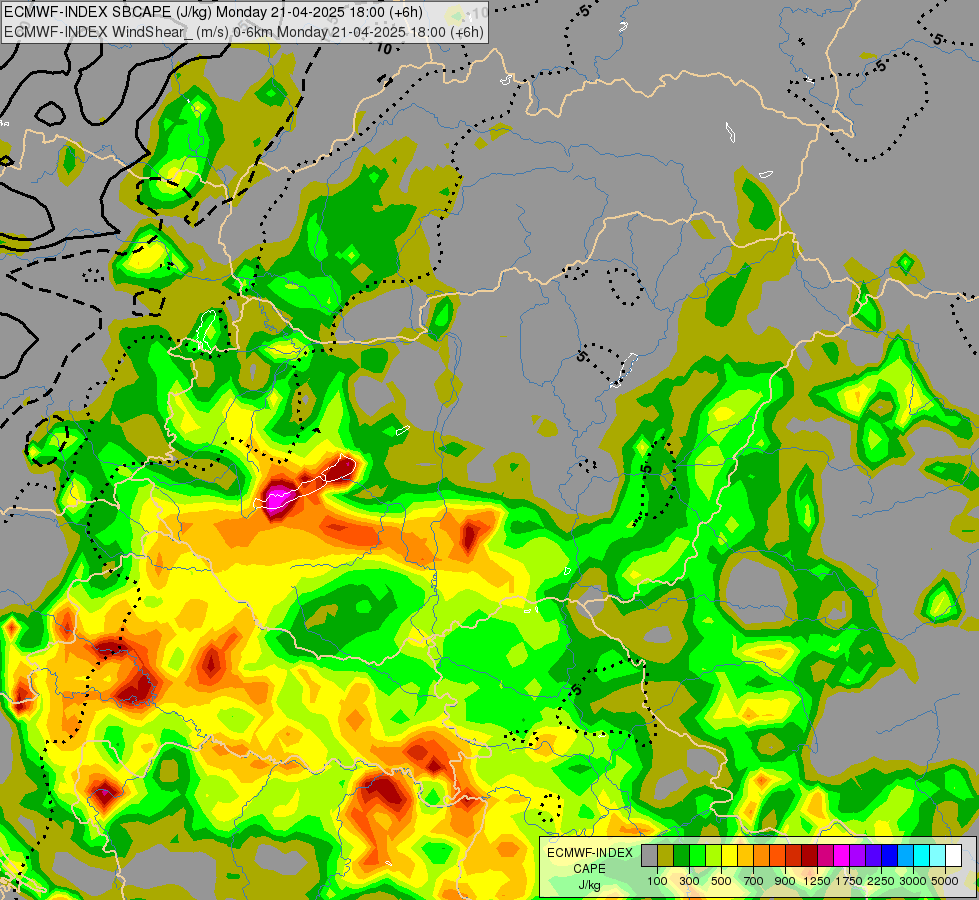
Task: Click the 5000 legend value
Action: click(945, 881)
